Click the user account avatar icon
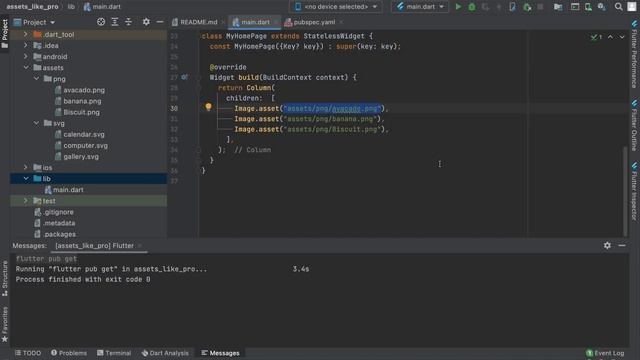Image resolution: width=640 pixels, height=360 pixels. click(x=632, y=7)
